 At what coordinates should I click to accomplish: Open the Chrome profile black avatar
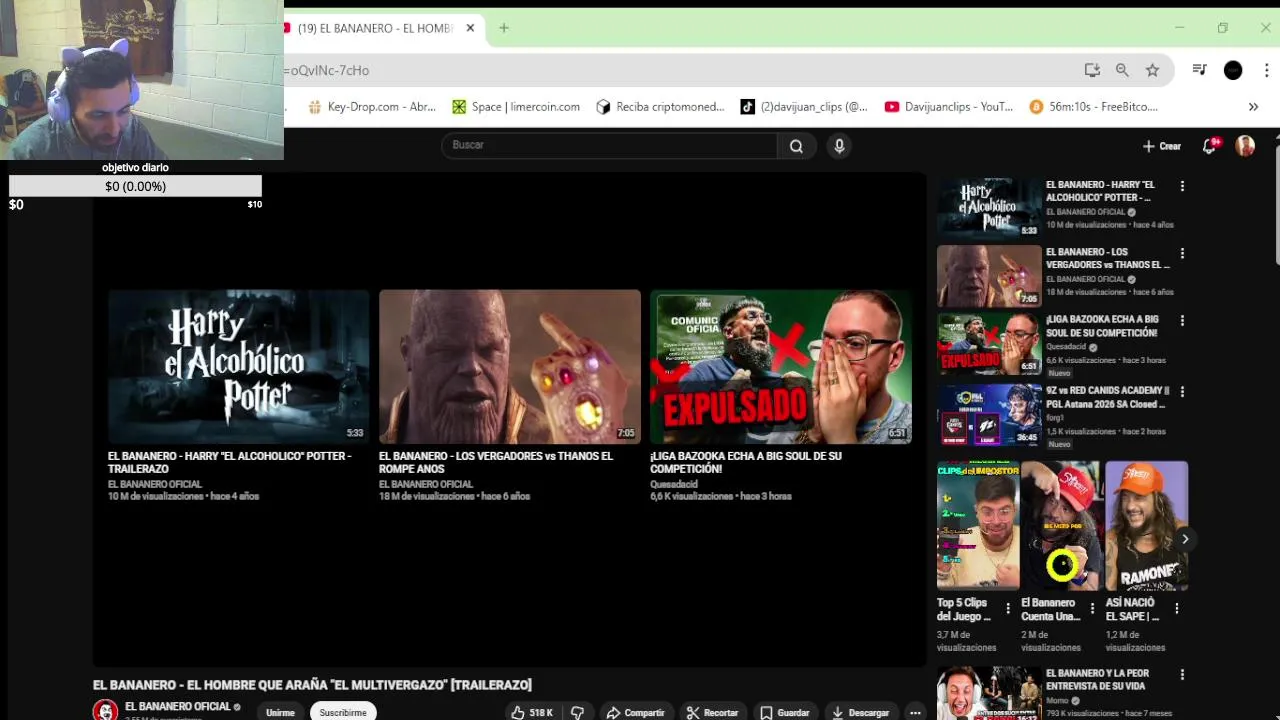1233,70
